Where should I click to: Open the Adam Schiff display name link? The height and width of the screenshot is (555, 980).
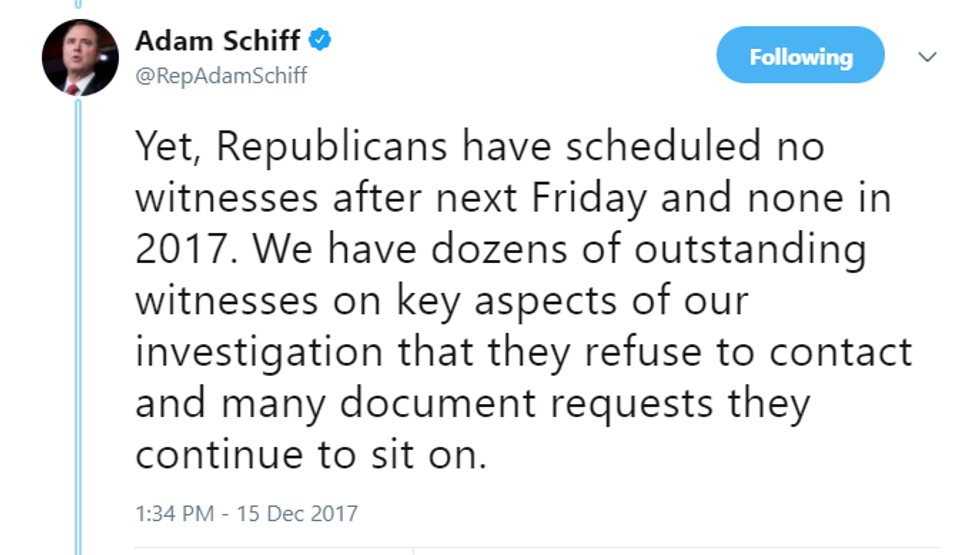218,41
